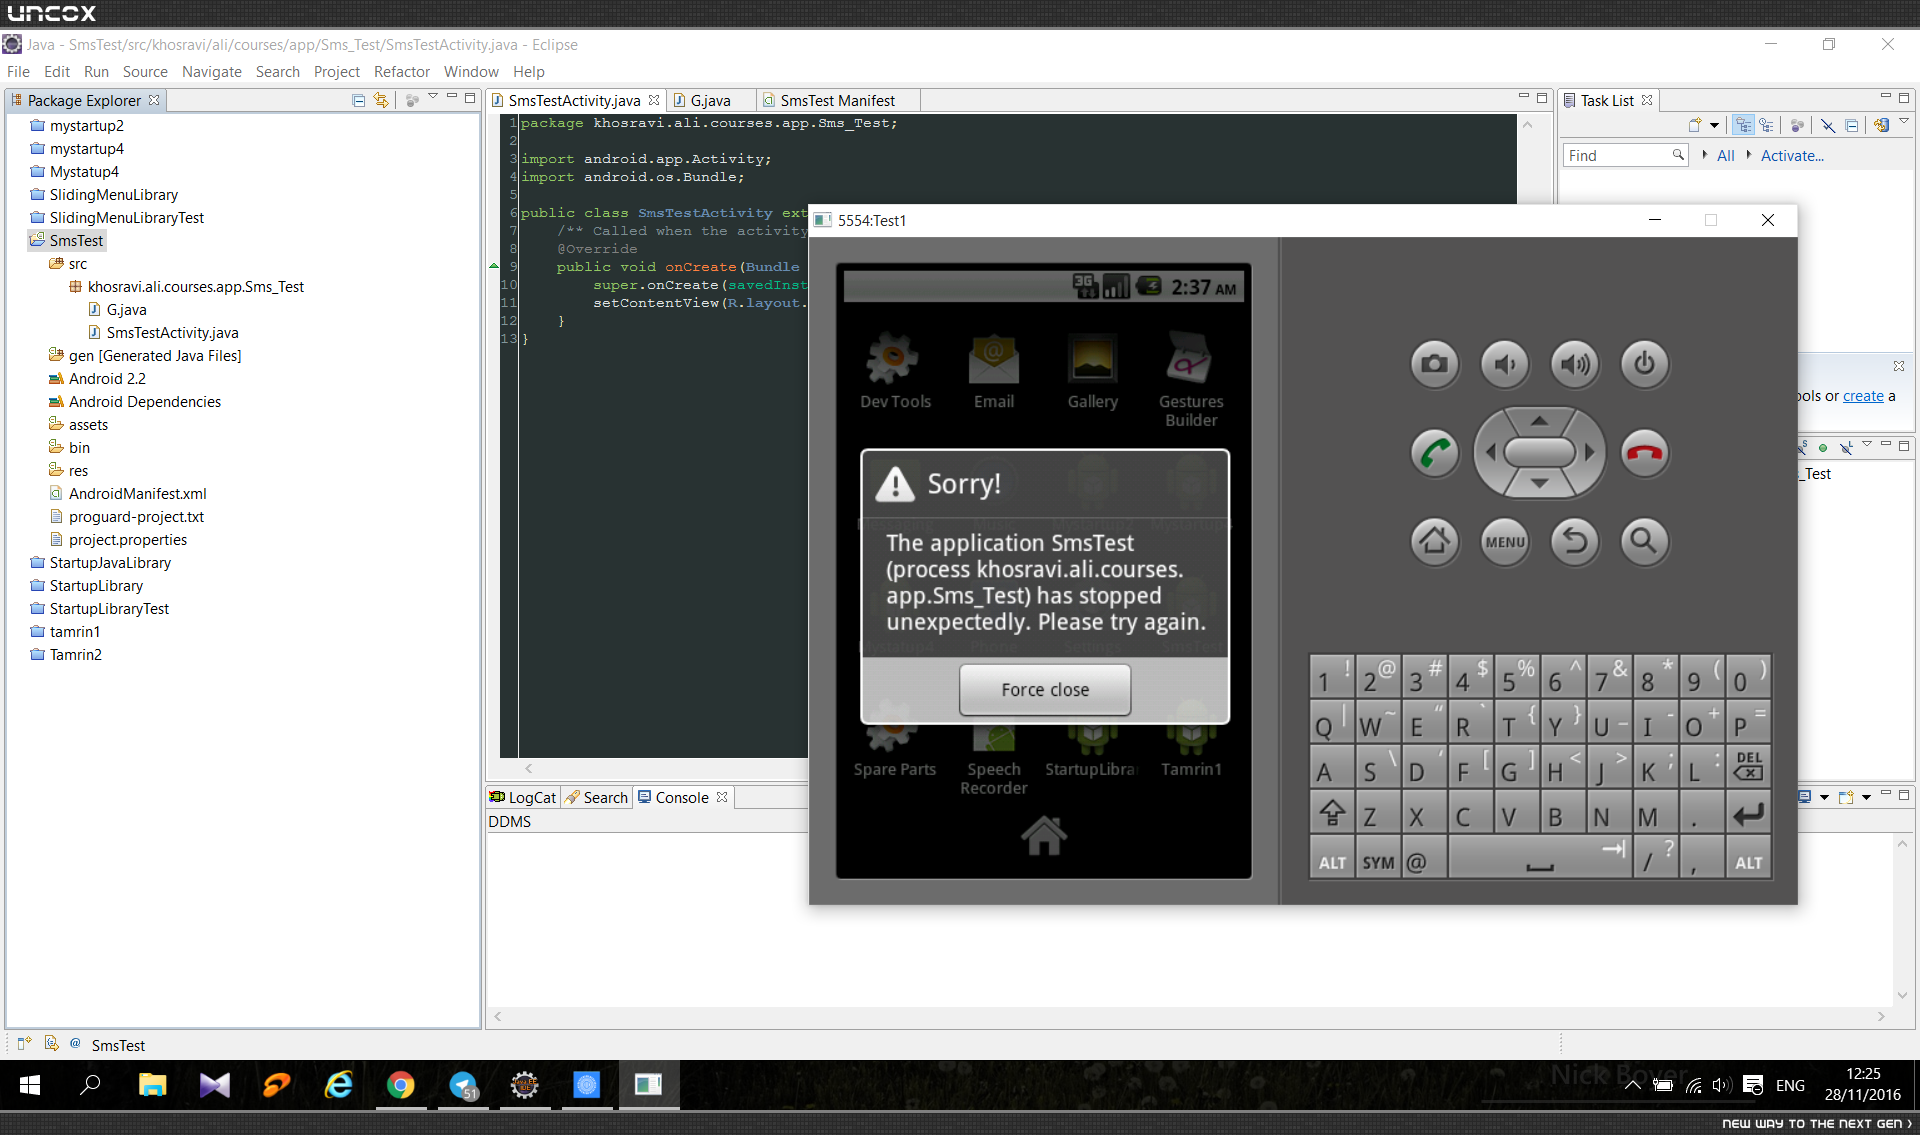Click the emulator MENU hardware button
The height and width of the screenshot is (1135, 1920).
click(x=1505, y=542)
